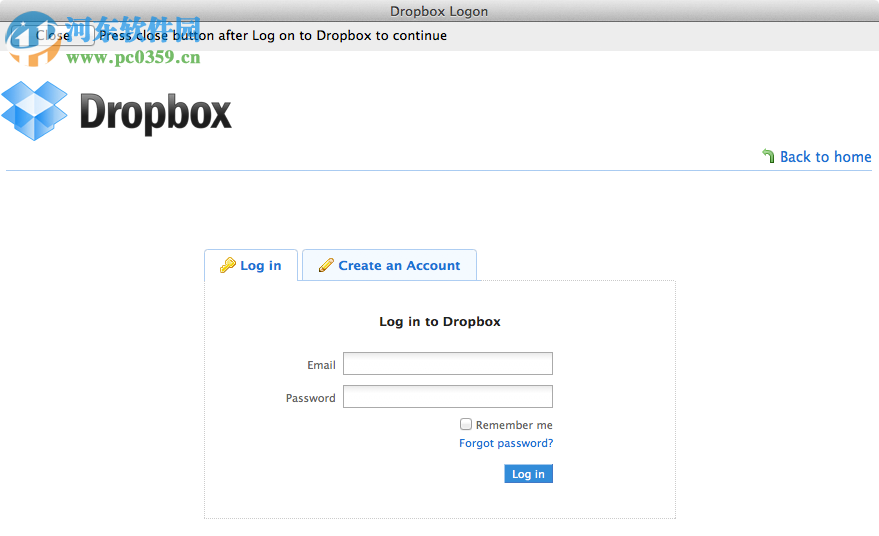Click the Press close button instruction text

tap(273, 35)
